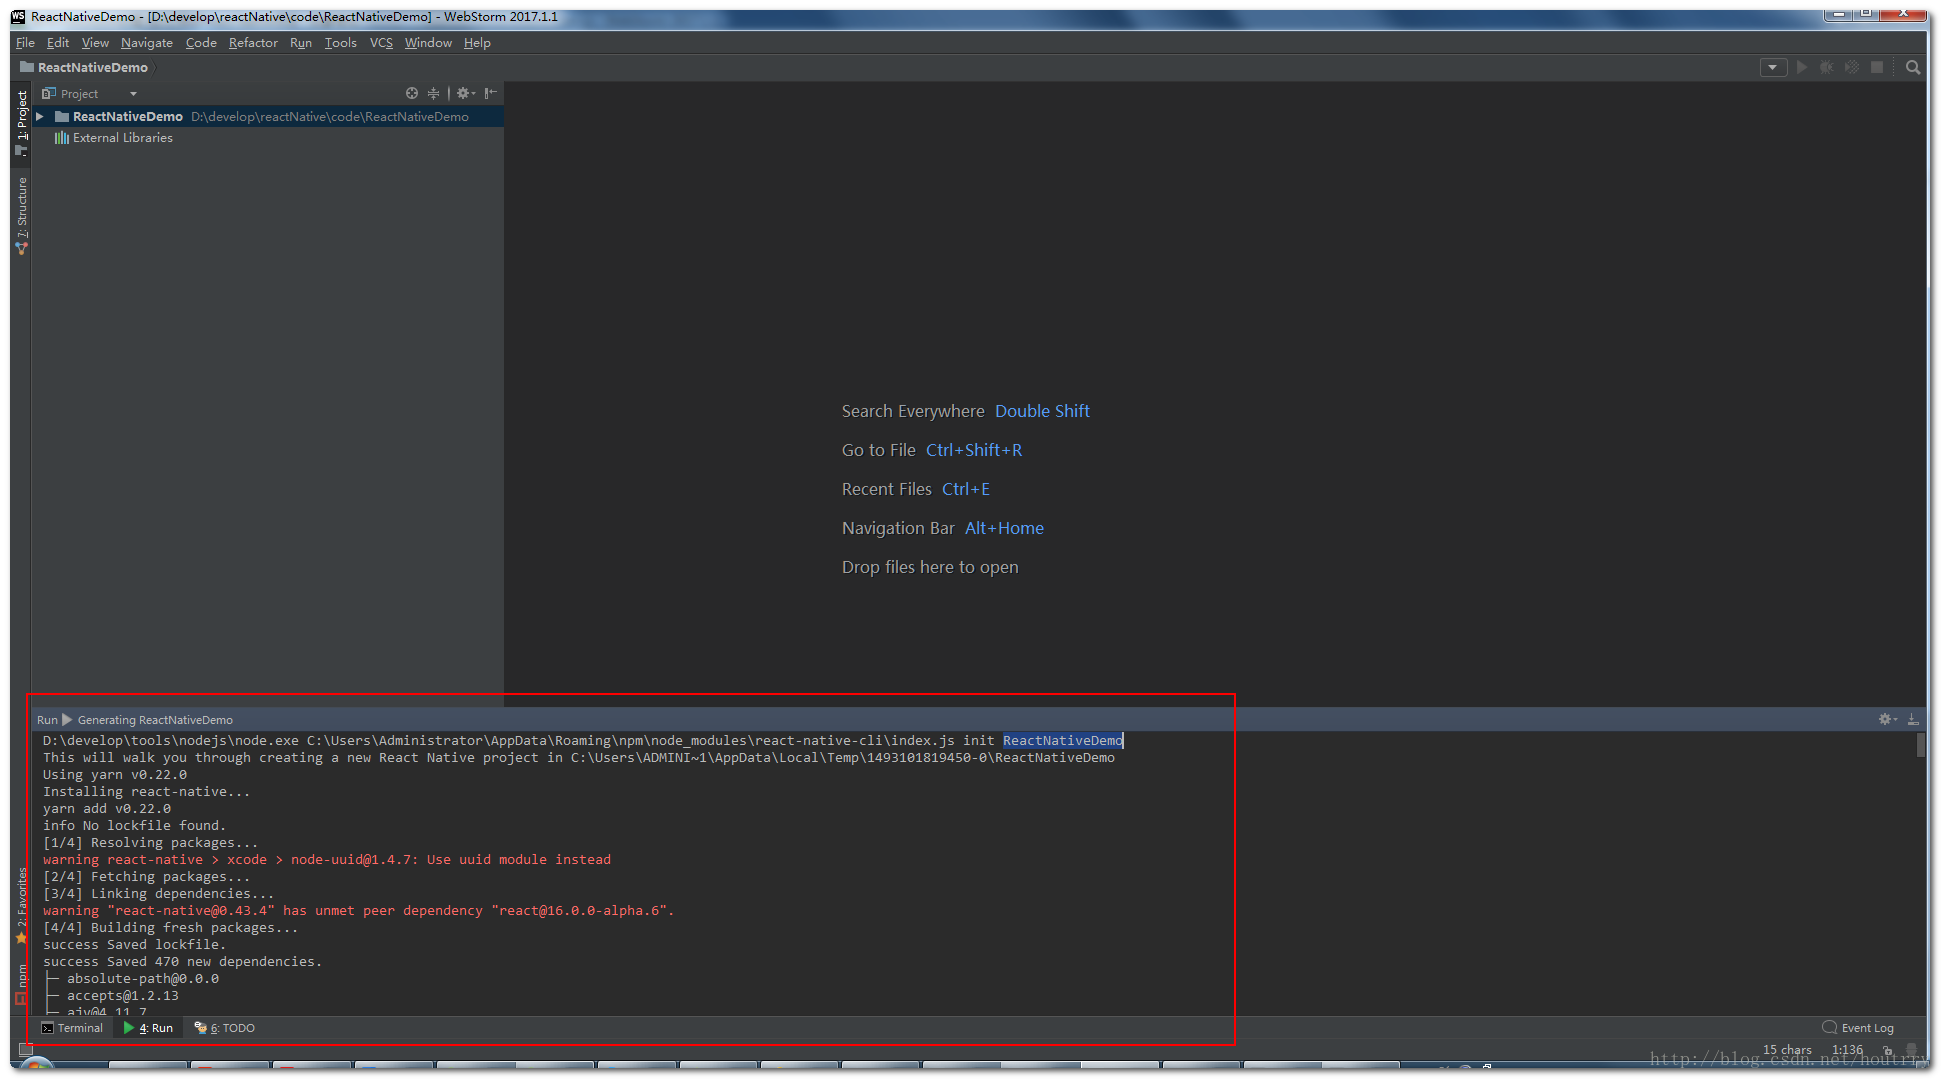Open the Refactor menu
Viewport: 1941px width, 1079px height.
pyautogui.click(x=253, y=43)
